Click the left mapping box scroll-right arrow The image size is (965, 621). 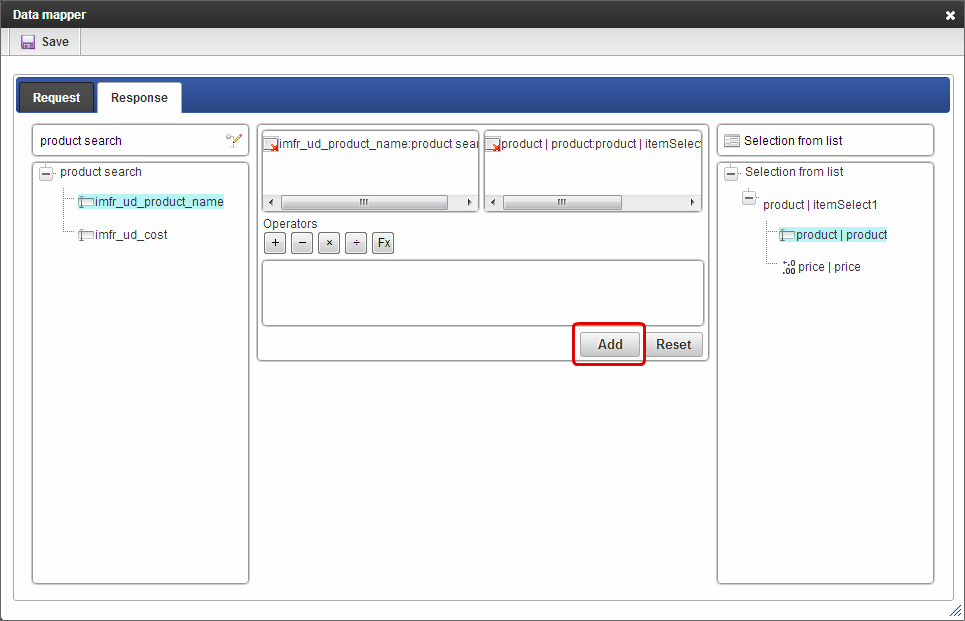(470, 202)
